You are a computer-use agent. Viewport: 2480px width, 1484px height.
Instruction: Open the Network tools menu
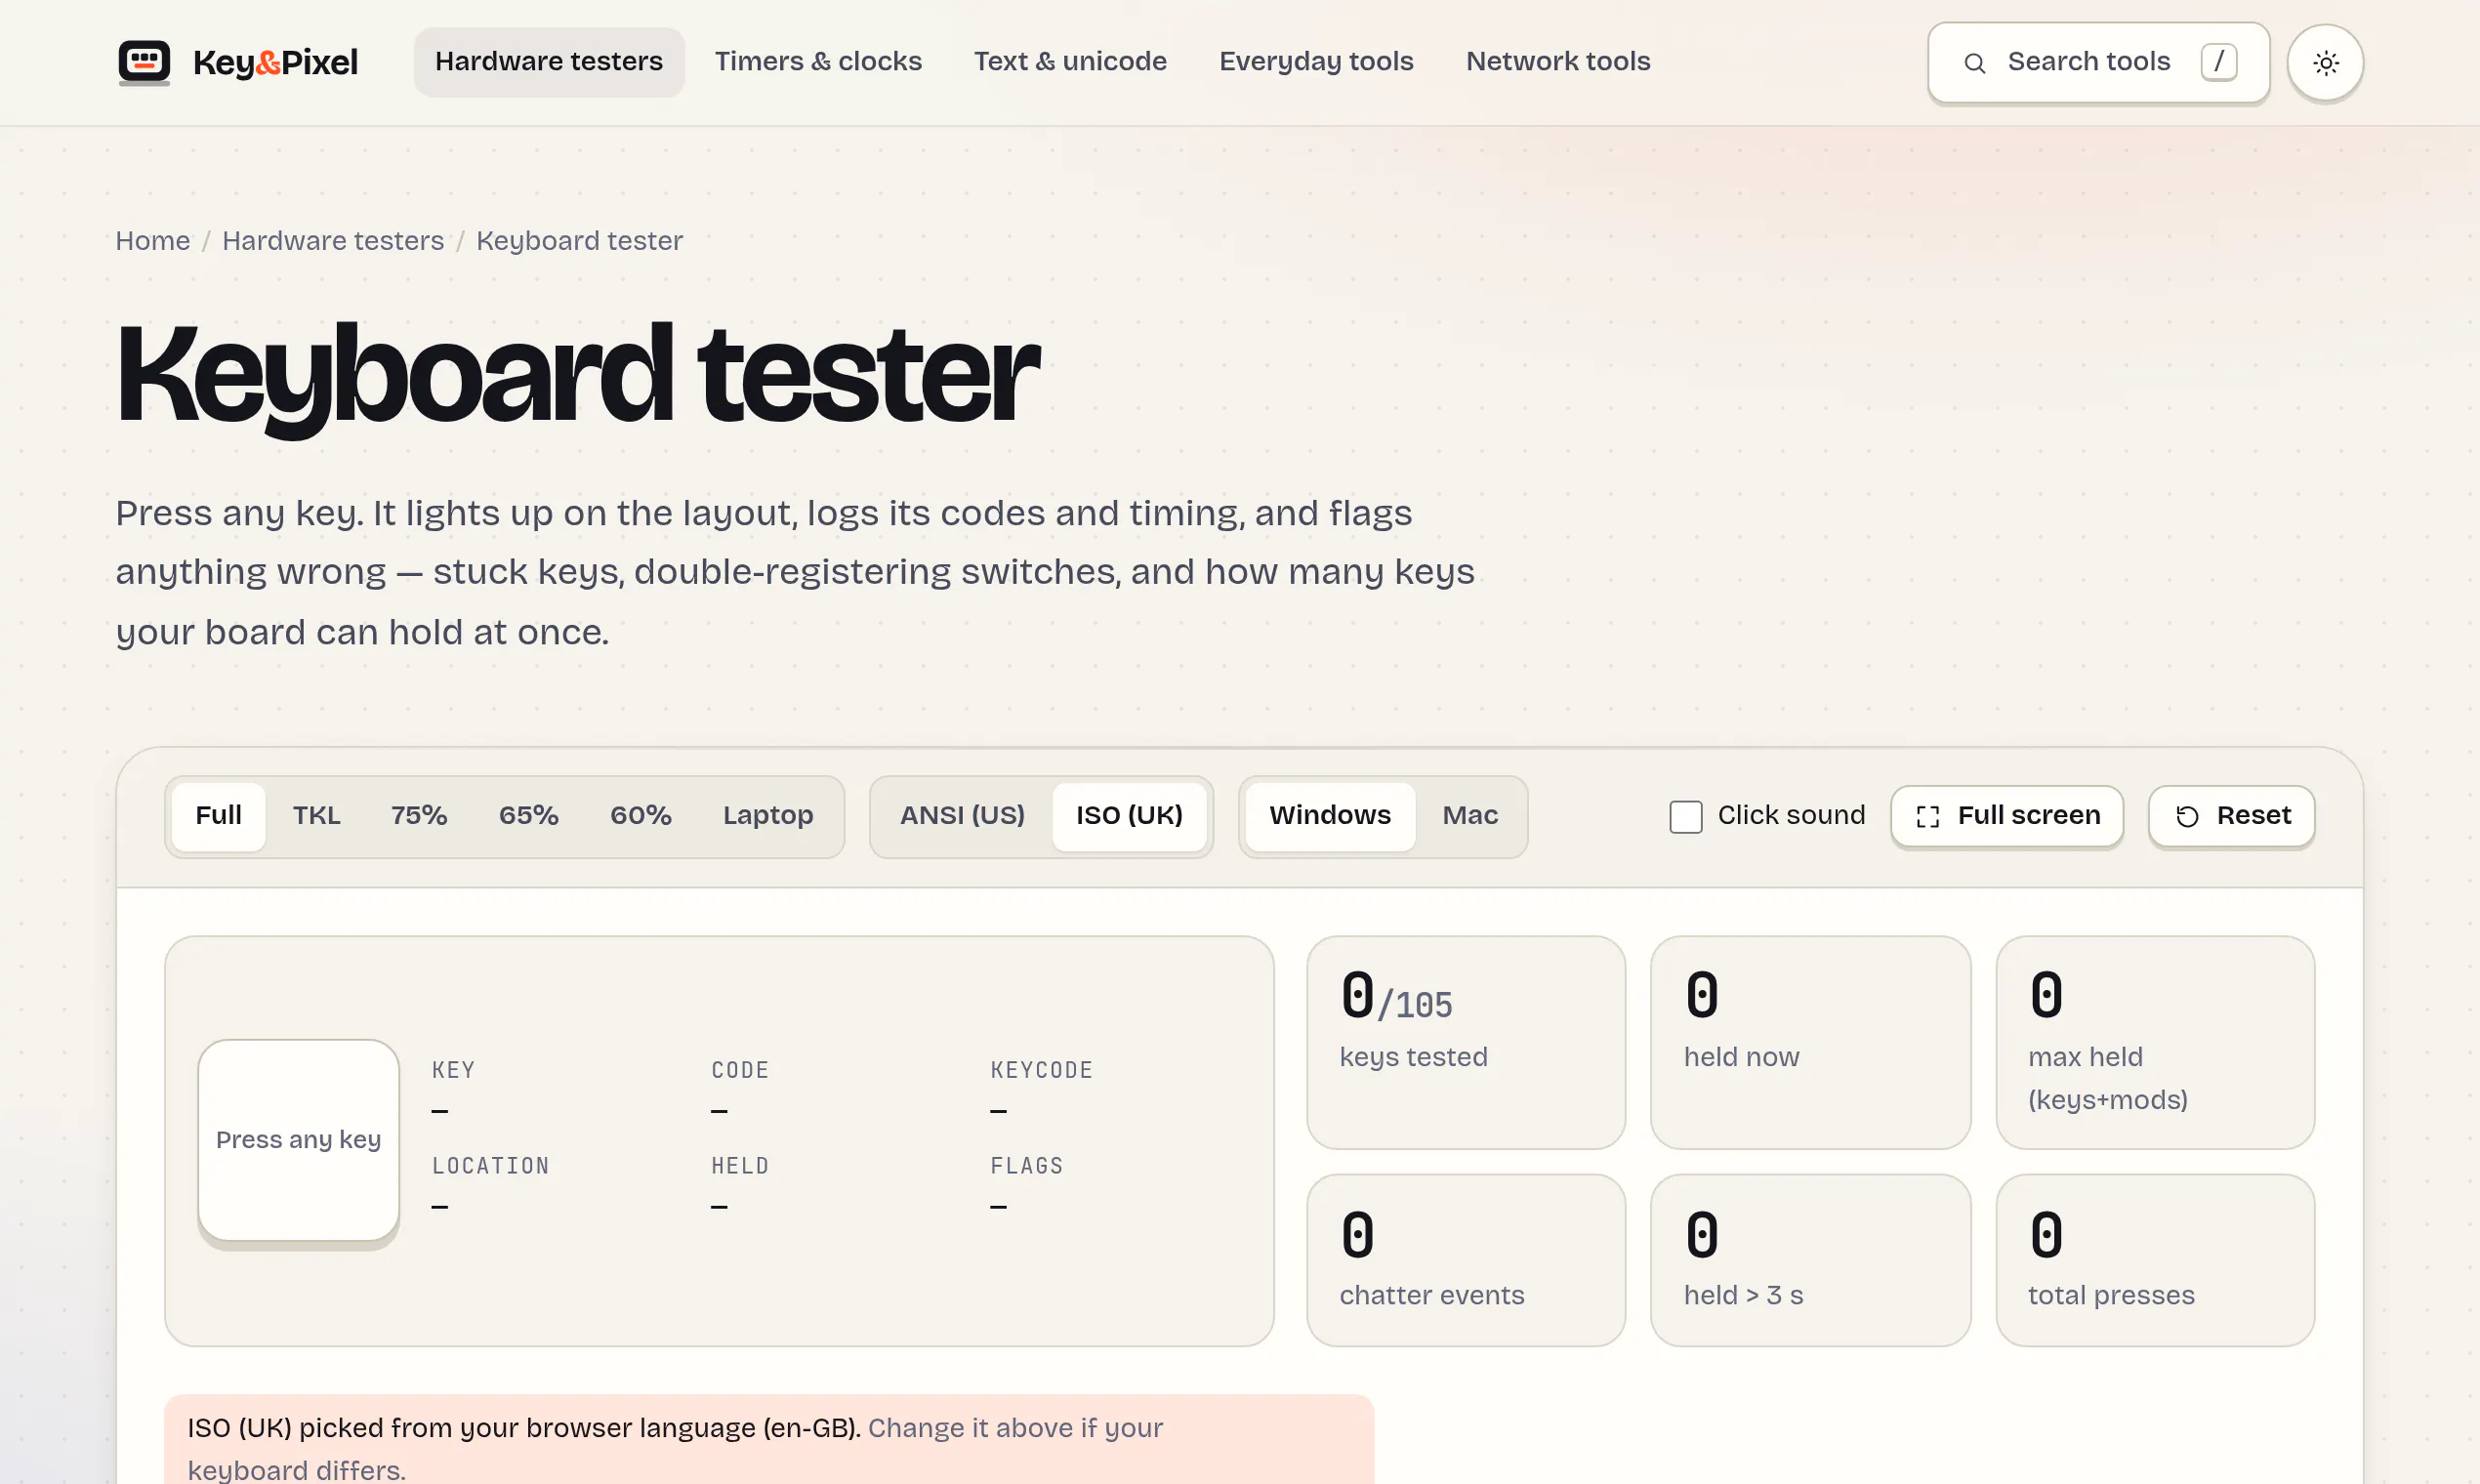(1558, 62)
